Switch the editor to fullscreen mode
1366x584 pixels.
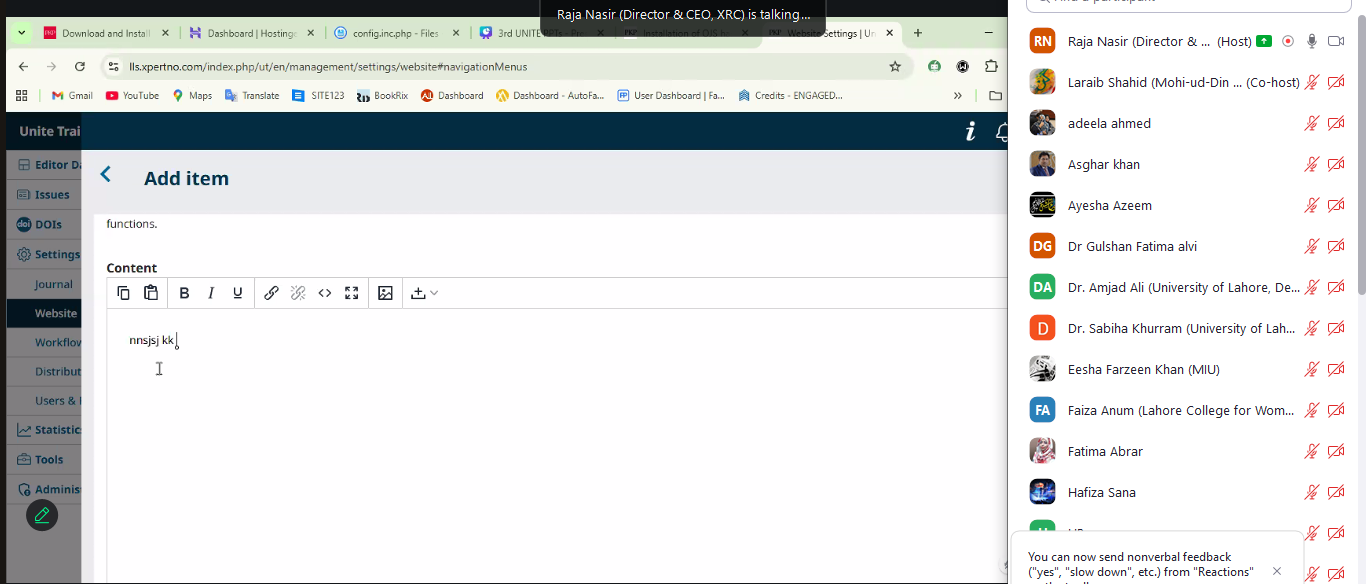click(x=352, y=293)
